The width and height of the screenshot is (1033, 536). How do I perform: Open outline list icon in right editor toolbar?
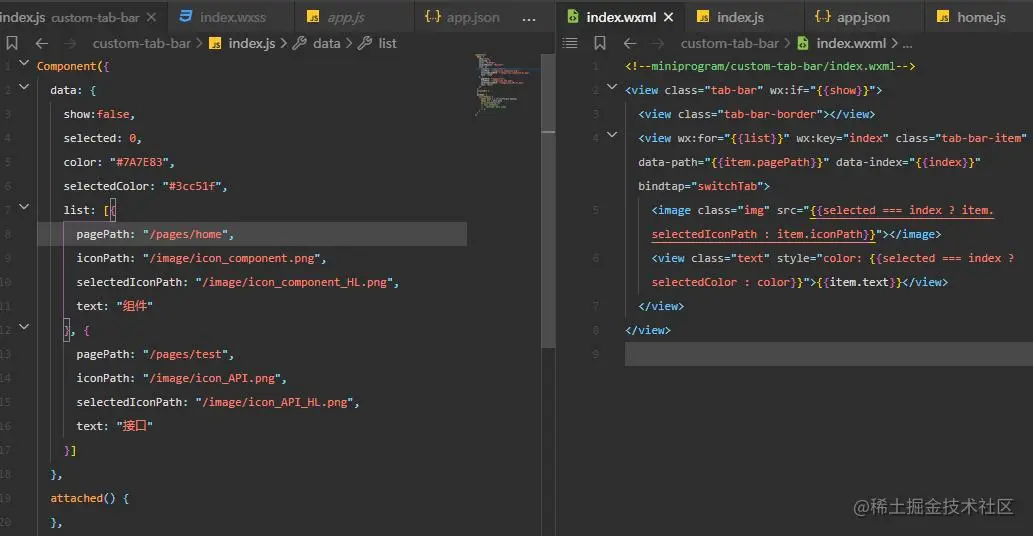click(x=570, y=43)
